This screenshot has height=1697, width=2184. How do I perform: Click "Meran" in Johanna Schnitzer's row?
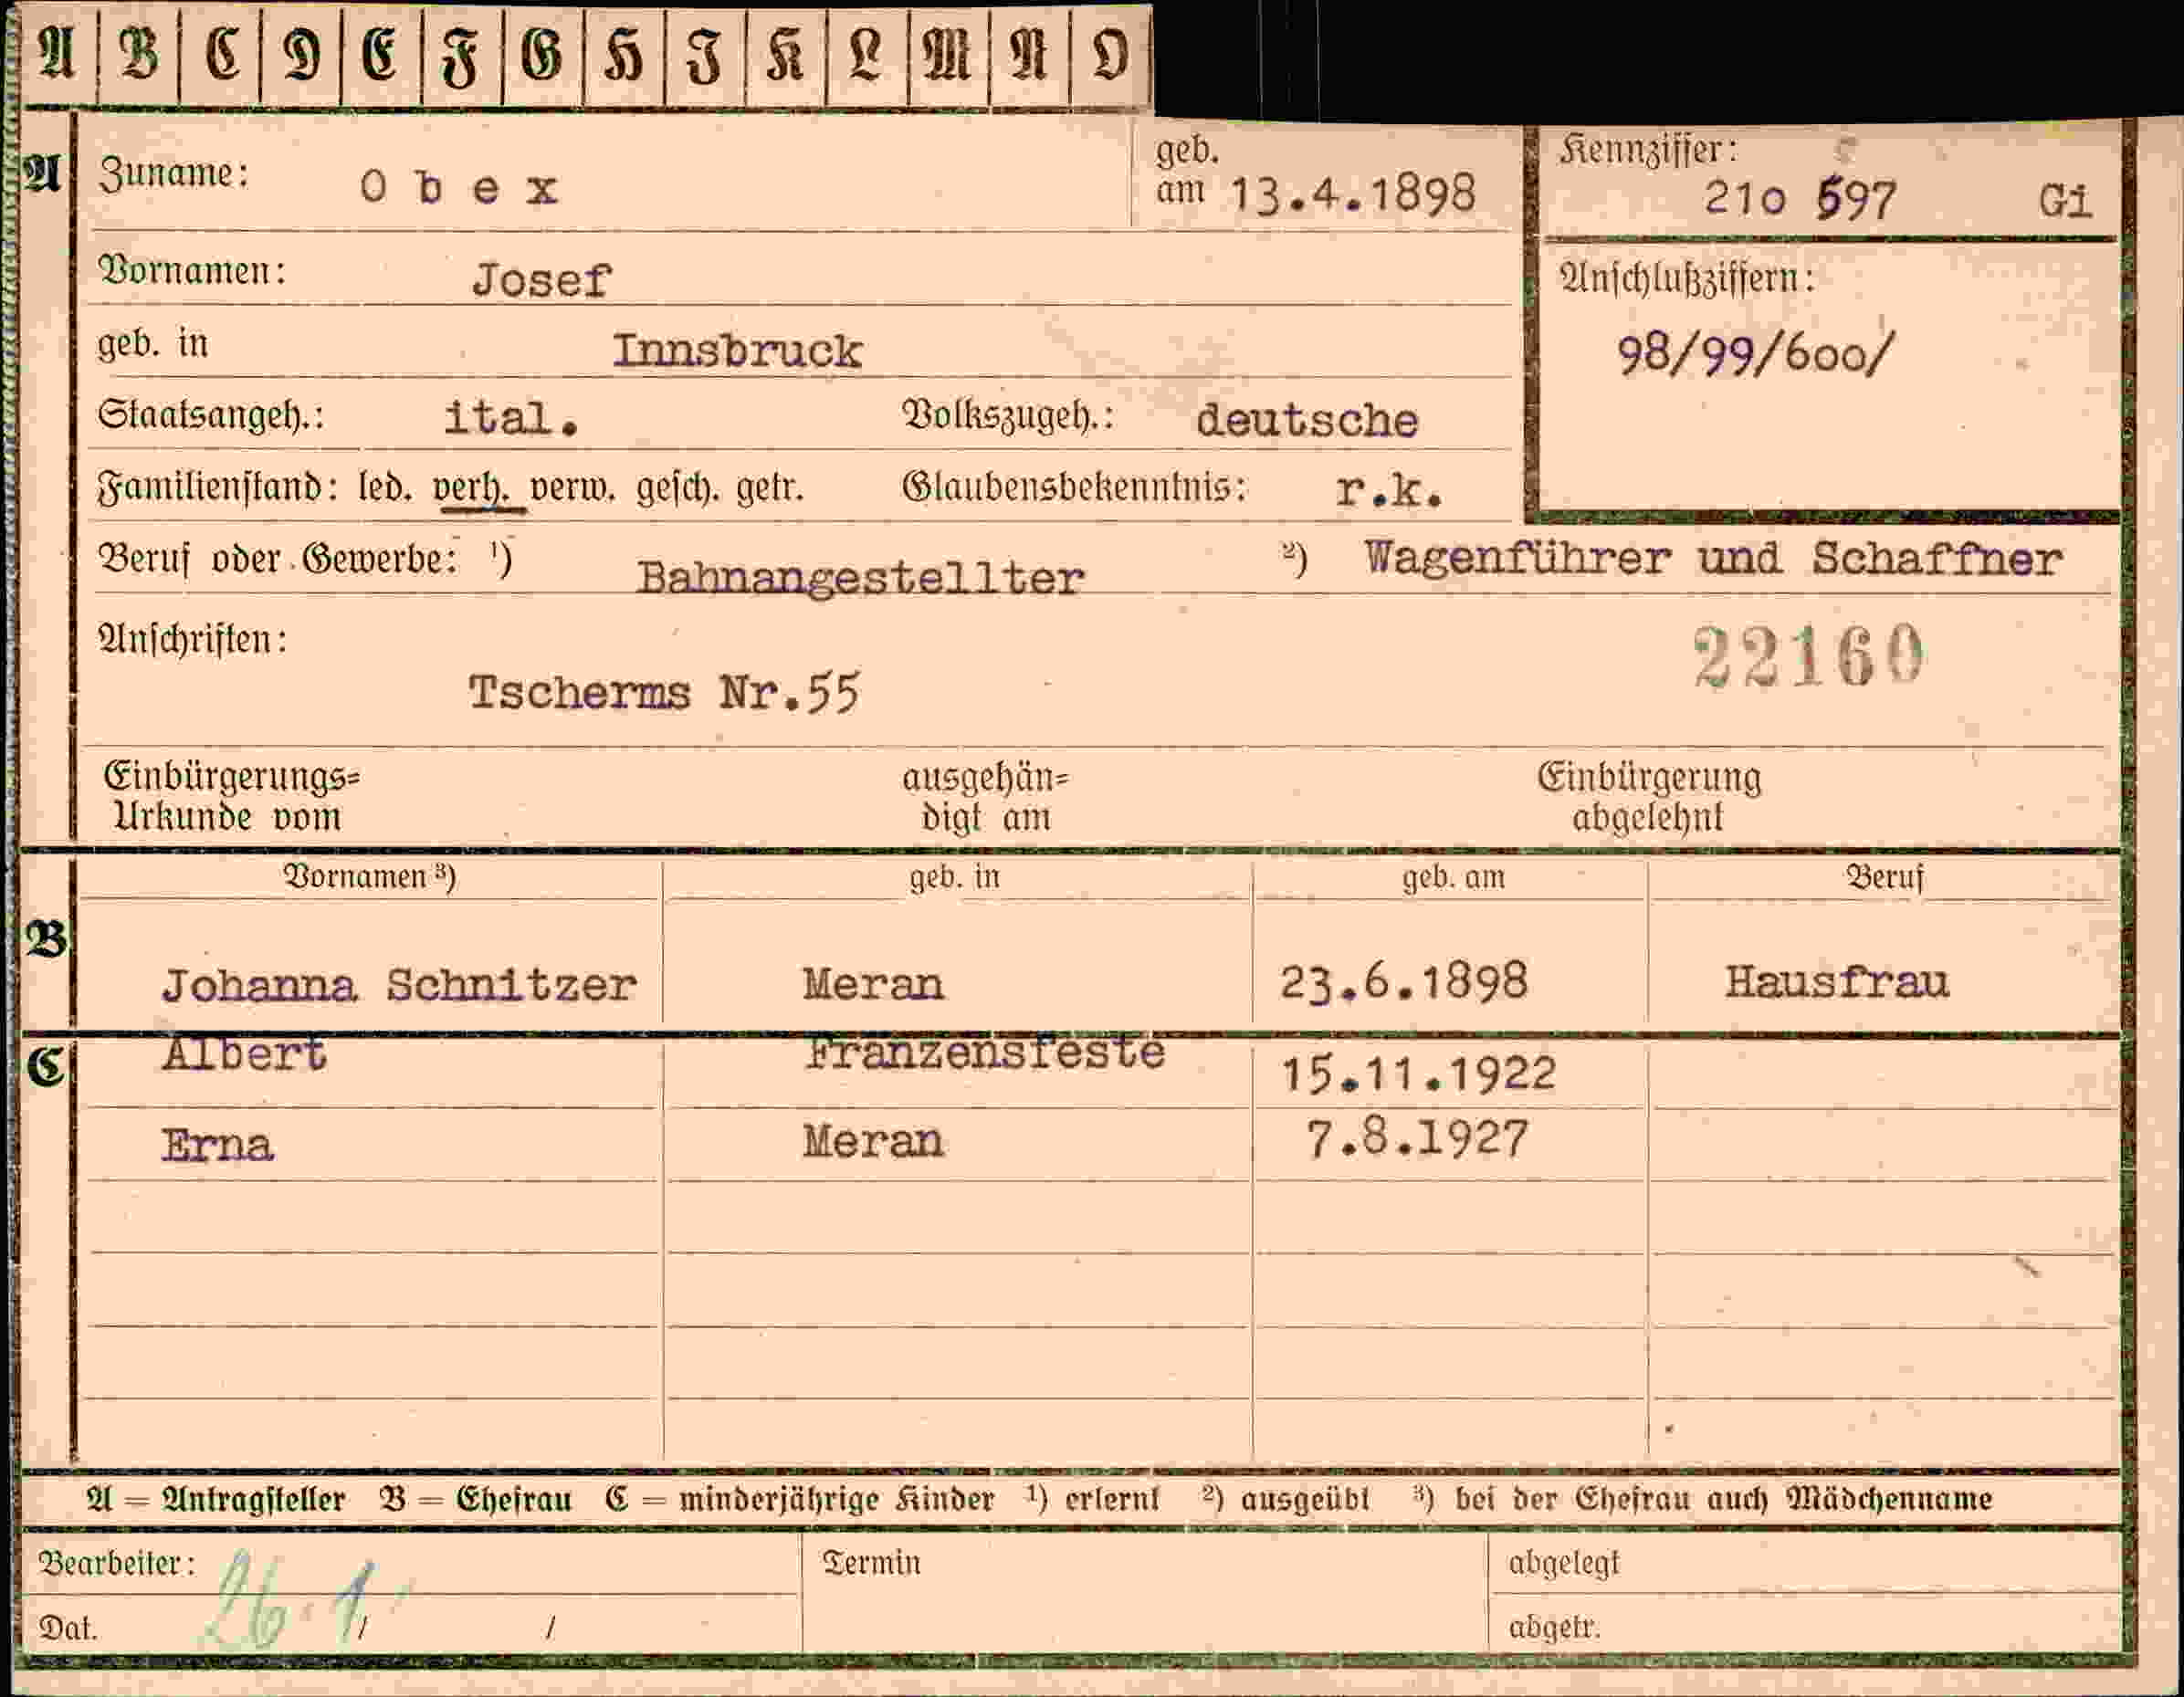pos(872,984)
